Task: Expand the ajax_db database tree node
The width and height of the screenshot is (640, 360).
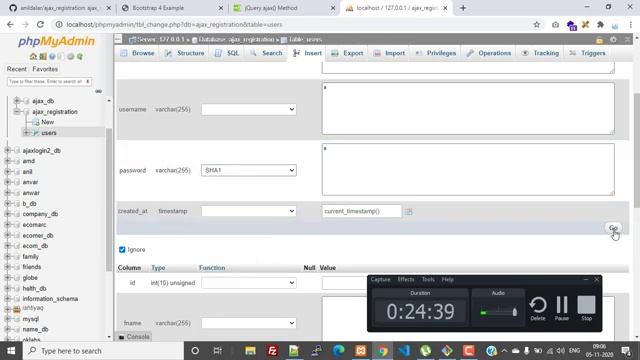Action: [16, 100]
